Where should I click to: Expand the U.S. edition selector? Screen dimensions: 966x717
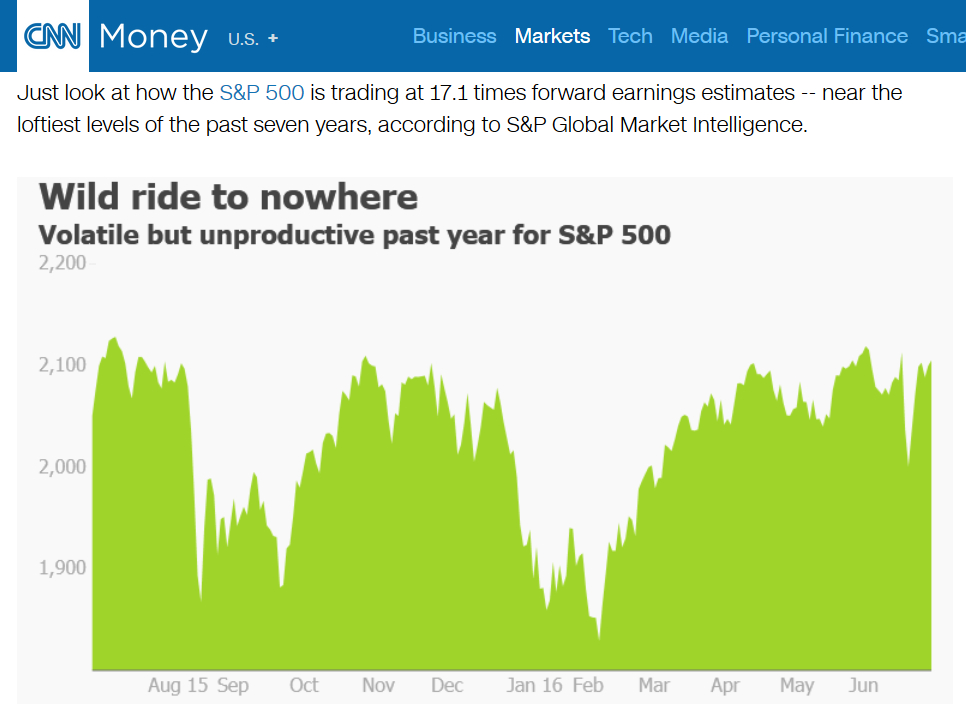[253, 39]
